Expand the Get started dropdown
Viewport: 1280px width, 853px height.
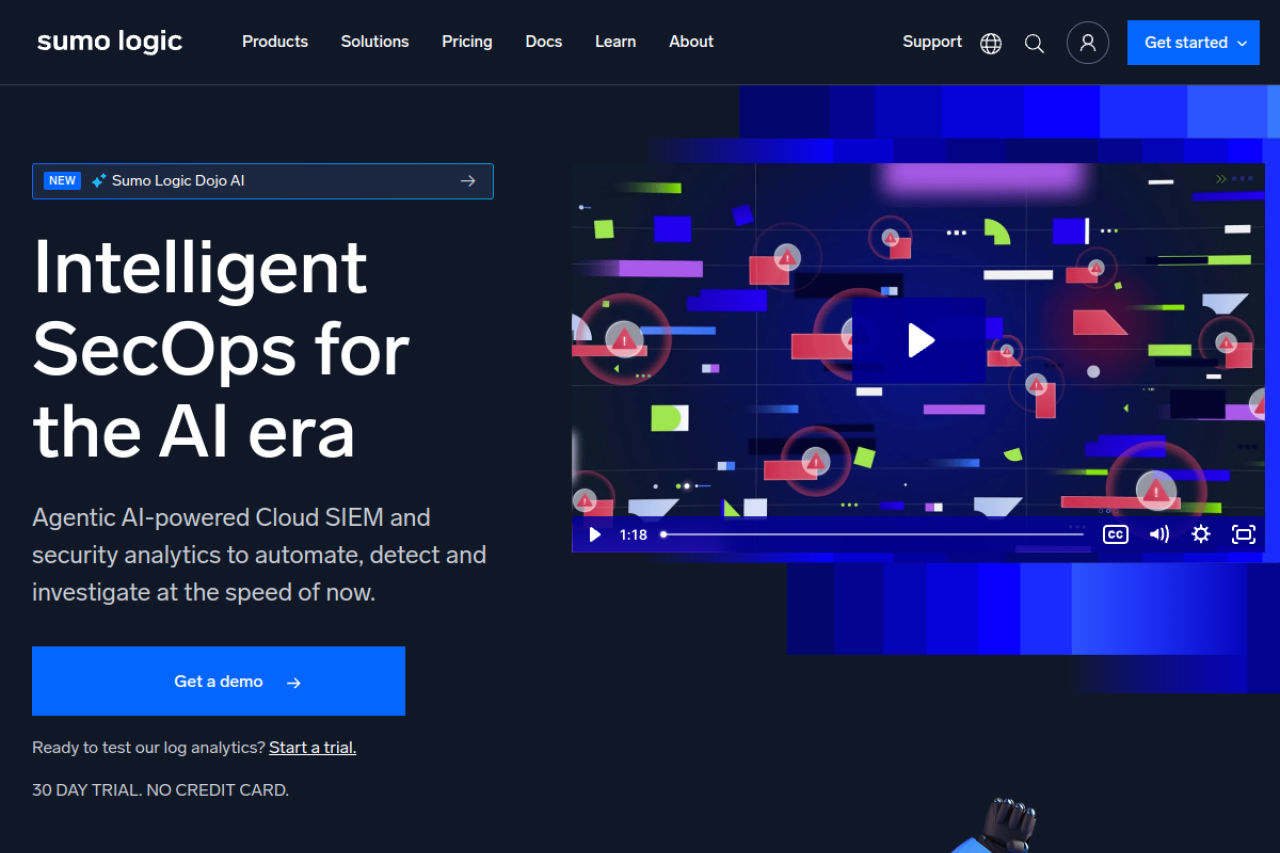pos(1193,43)
